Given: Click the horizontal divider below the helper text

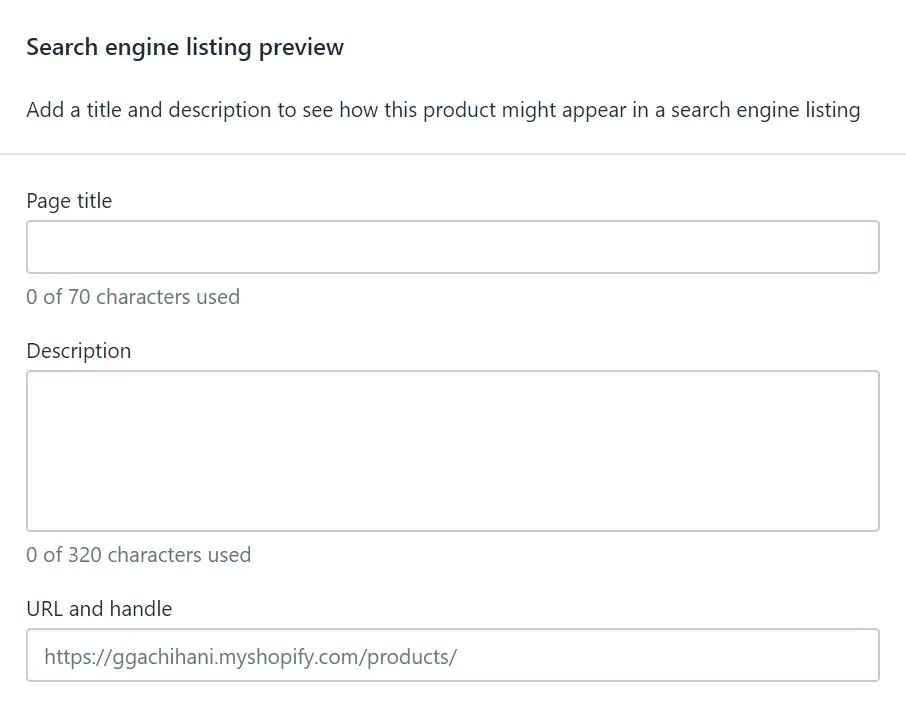Looking at the screenshot, I should [x=452, y=154].
